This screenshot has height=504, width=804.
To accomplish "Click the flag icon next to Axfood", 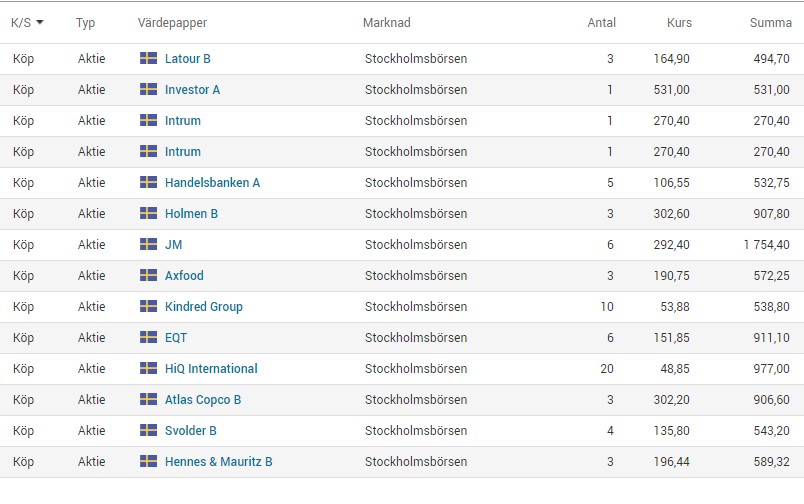I will [149, 275].
